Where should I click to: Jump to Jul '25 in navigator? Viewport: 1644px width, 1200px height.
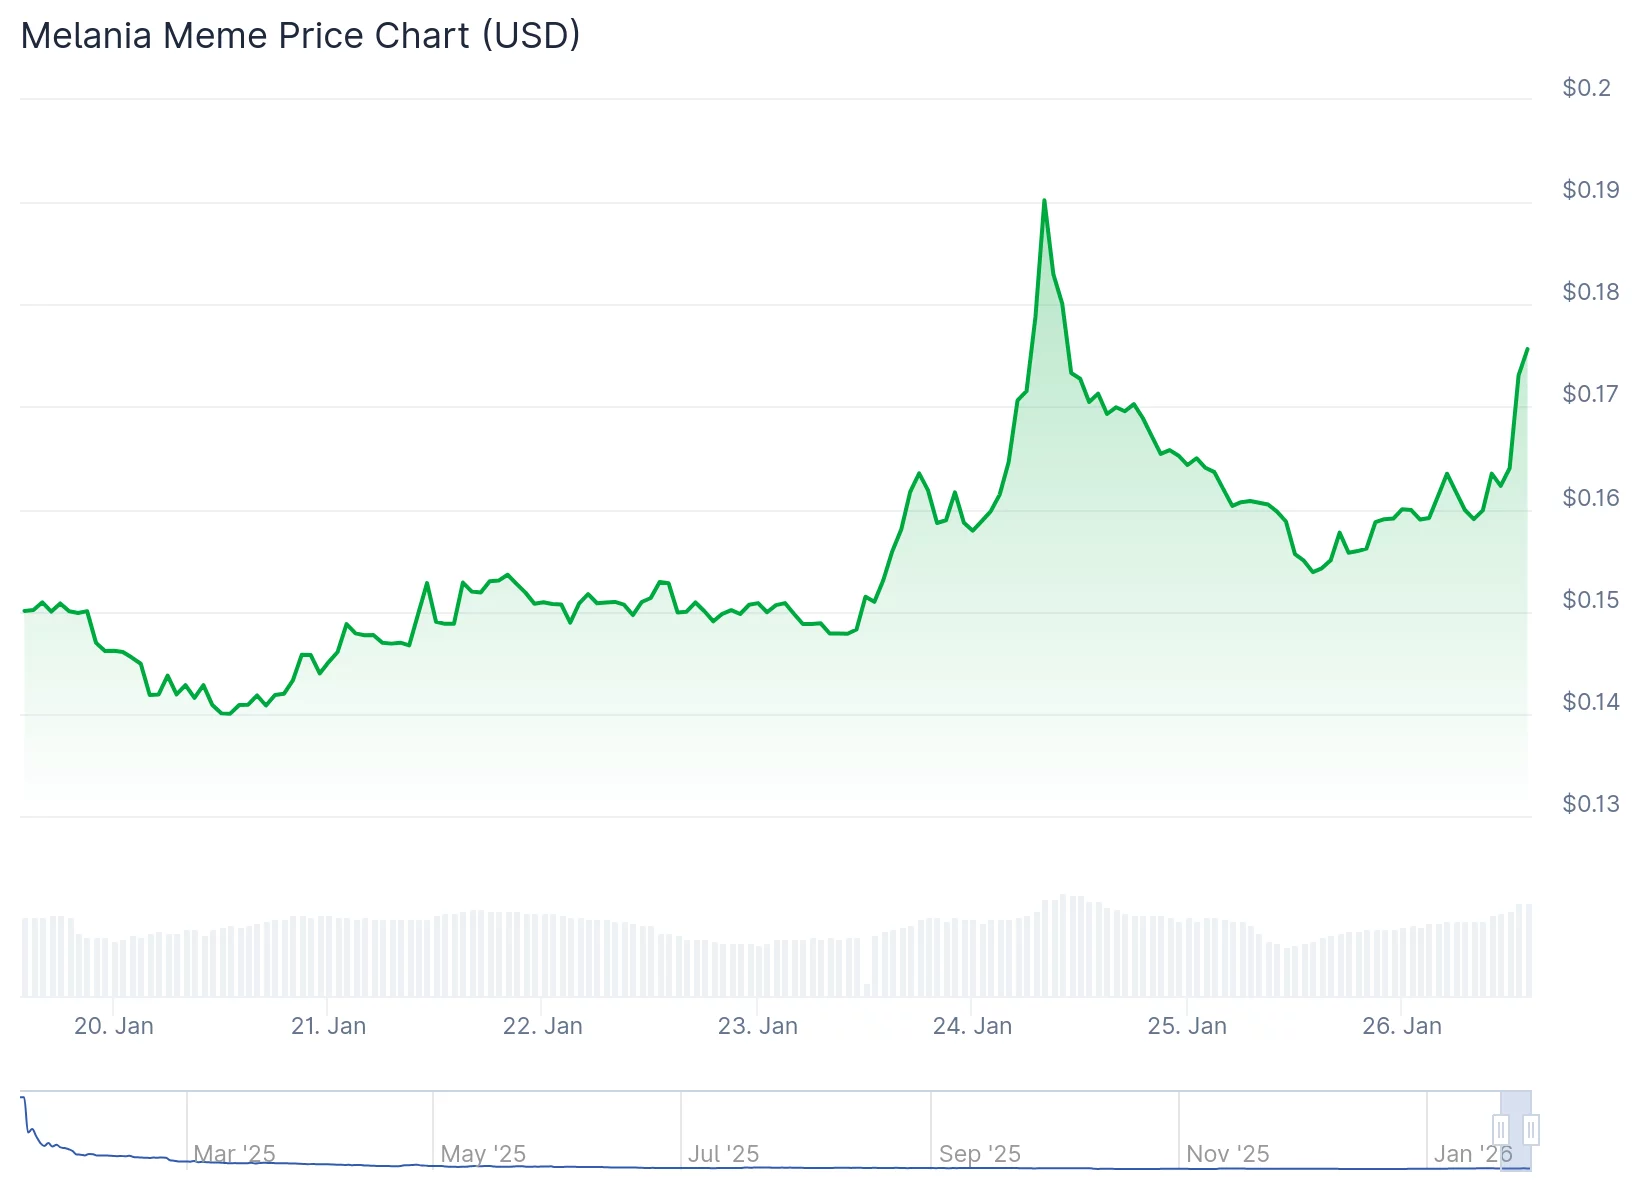723,1154
